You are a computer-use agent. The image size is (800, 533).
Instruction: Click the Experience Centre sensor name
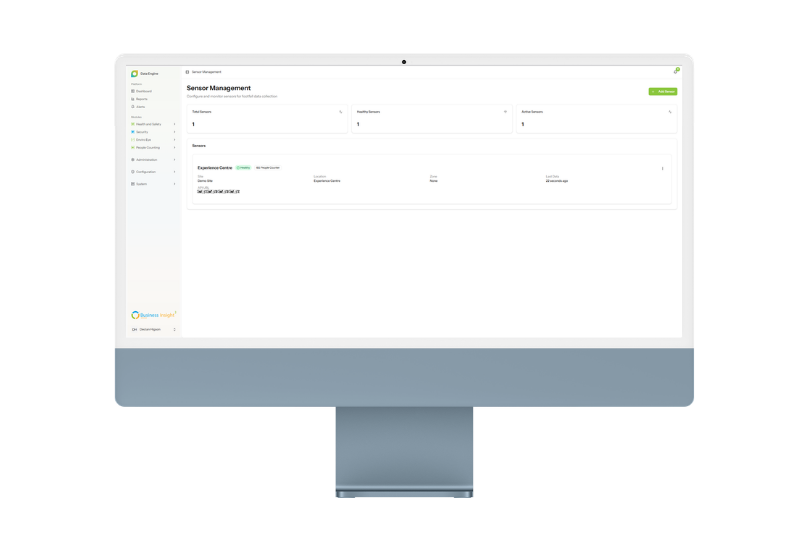(215, 168)
